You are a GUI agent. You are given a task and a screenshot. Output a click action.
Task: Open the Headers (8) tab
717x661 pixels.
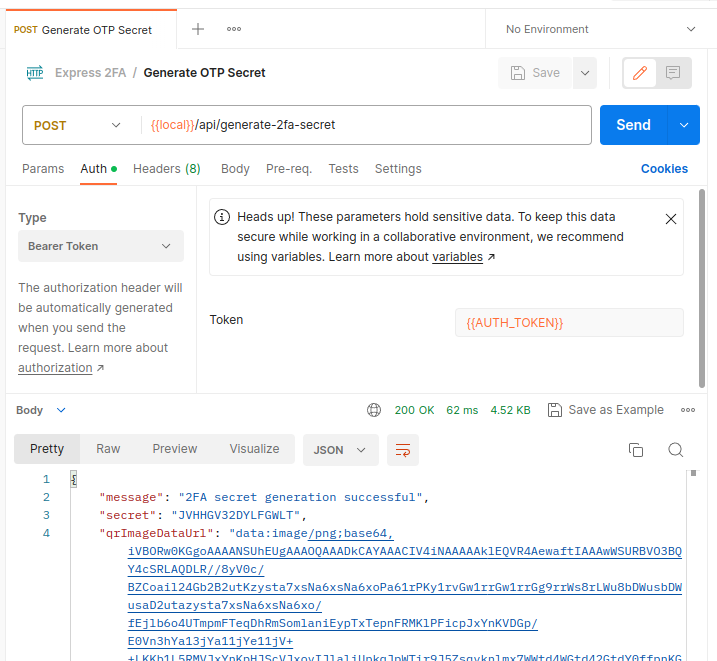tap(166, 169)
